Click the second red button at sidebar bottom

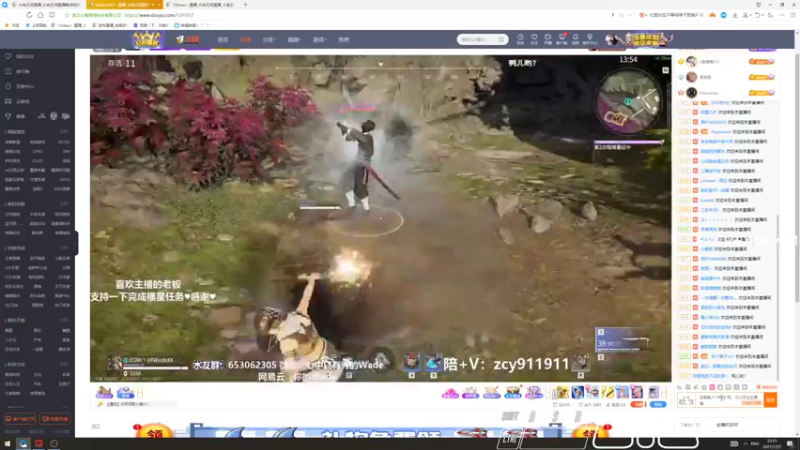[x=55, y=419]
